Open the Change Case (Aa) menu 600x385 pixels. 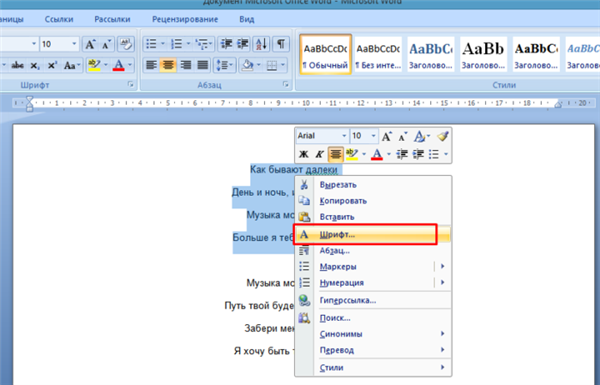click(x=72, y=65)
